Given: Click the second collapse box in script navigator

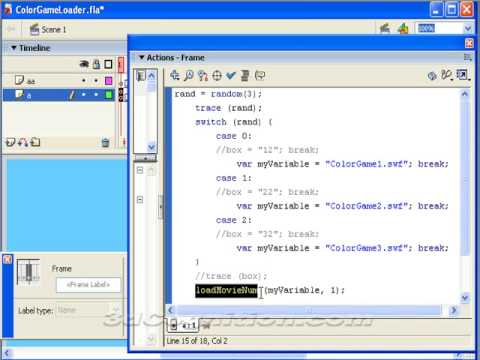Looking at the screenshot, I should point(140,200).
